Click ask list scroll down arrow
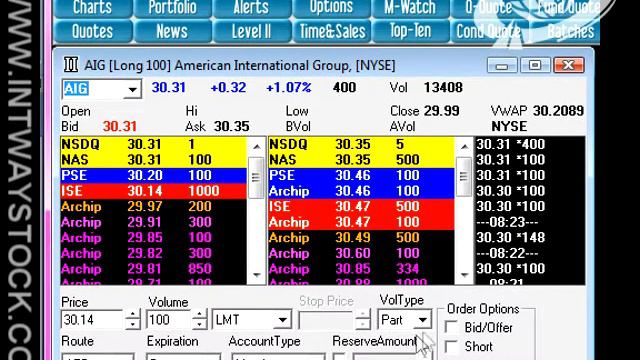This screenshot has height=360, width=640. point(464,275)
